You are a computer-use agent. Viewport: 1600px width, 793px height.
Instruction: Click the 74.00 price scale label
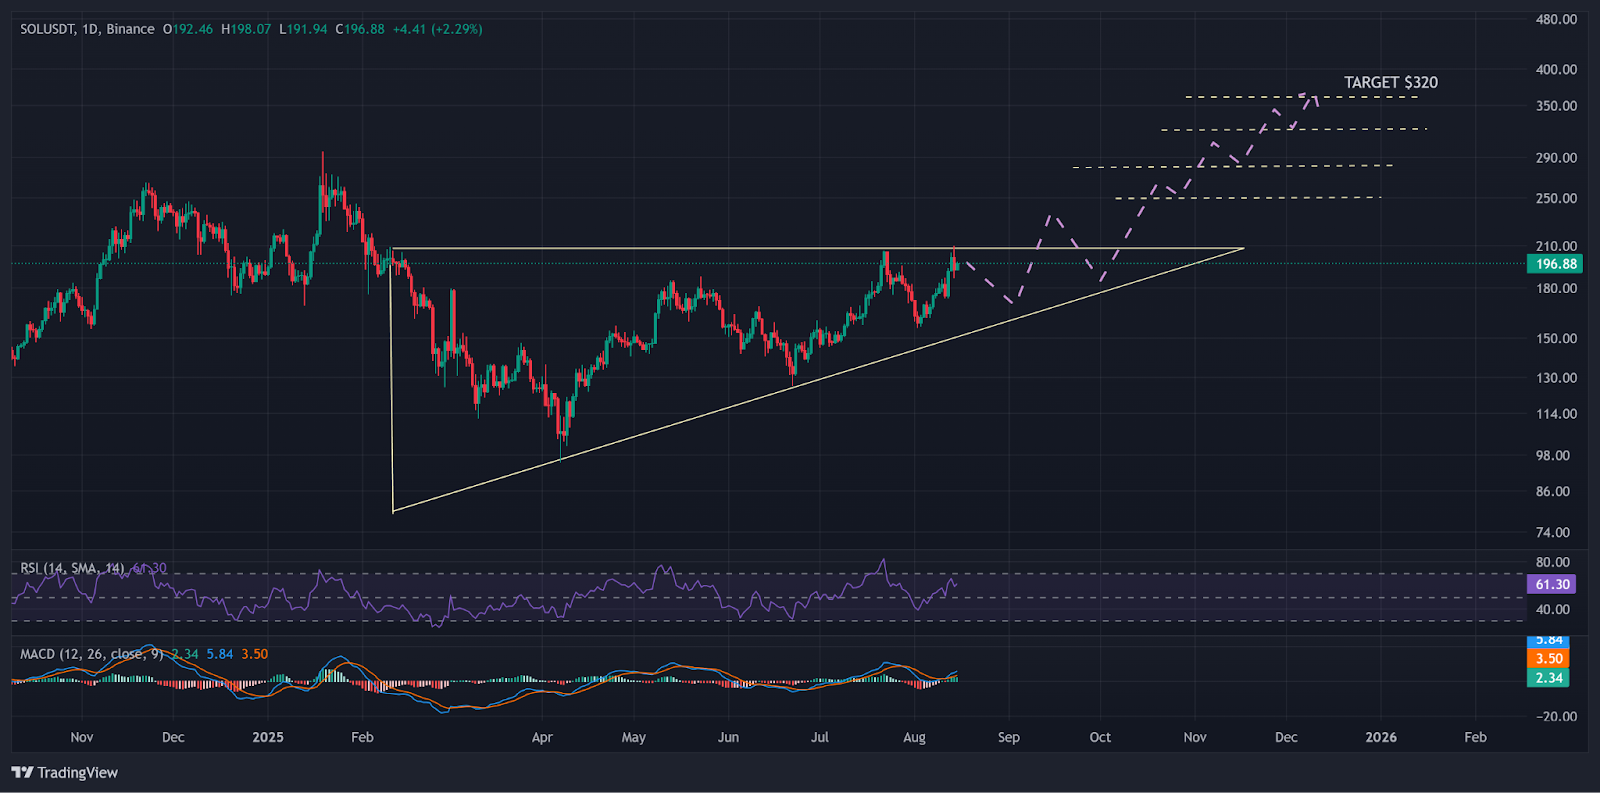click(1553, 532)
